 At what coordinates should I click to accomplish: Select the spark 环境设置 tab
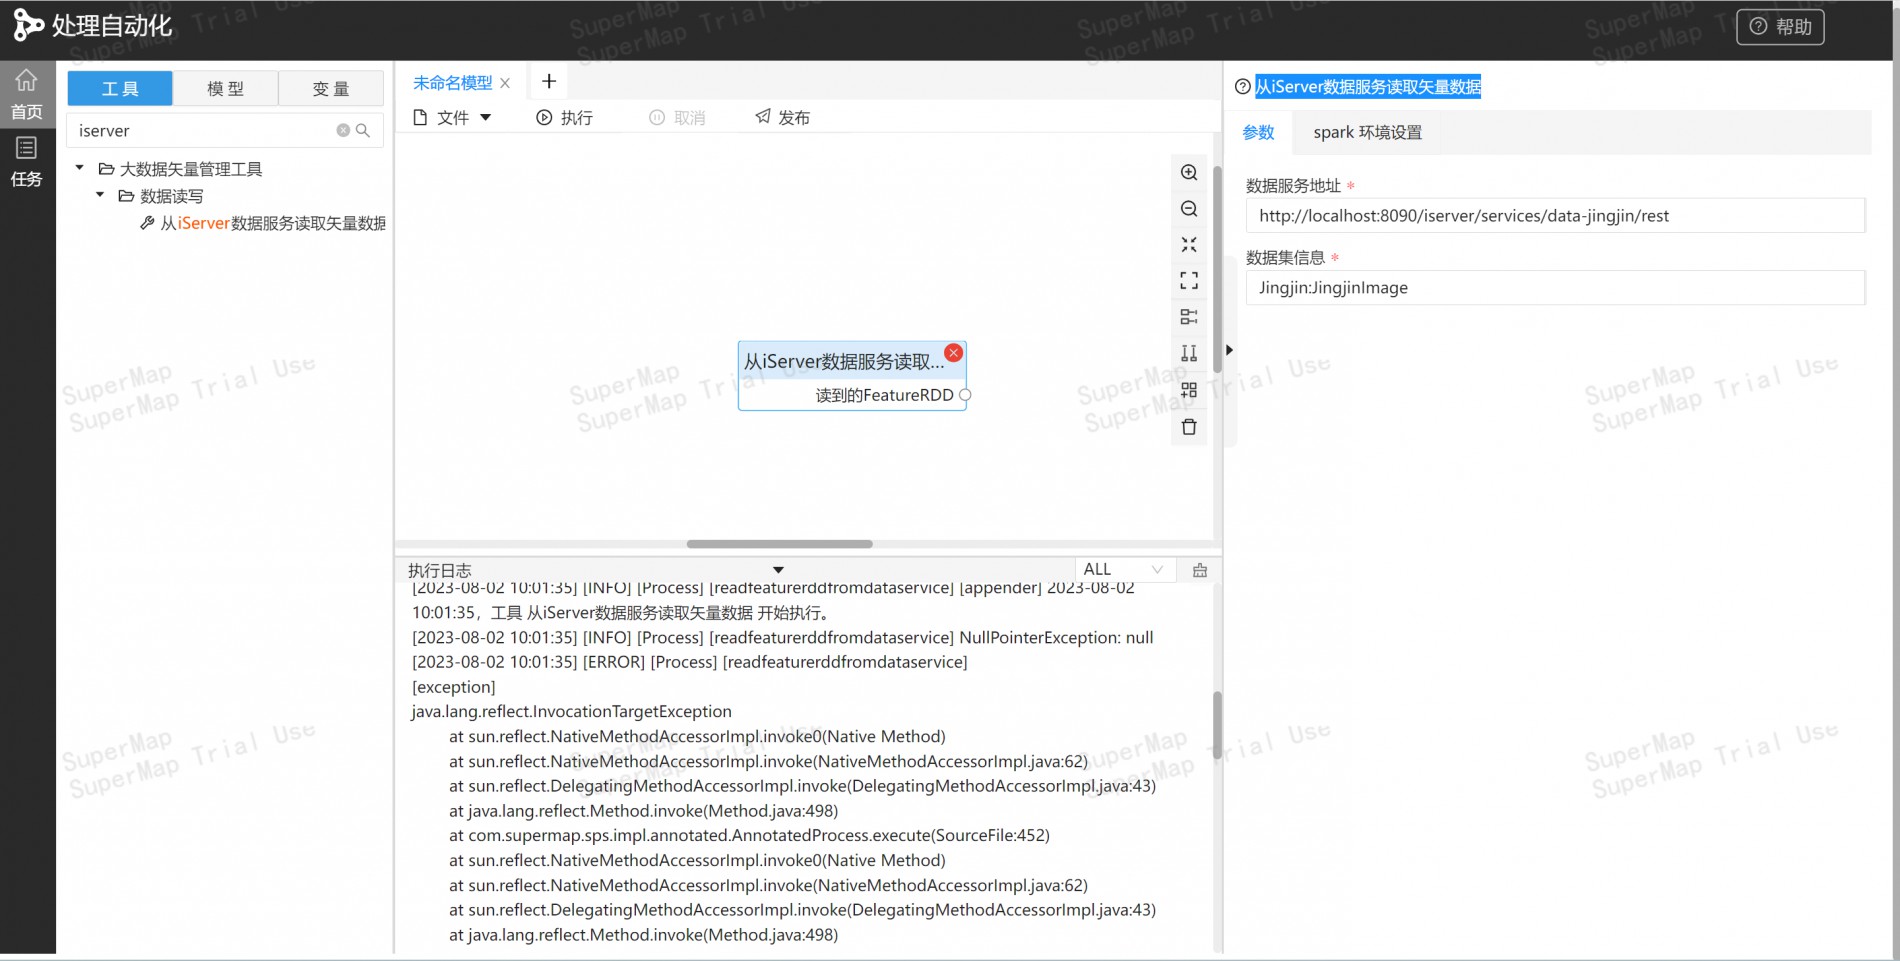(x=1367, y=132)
